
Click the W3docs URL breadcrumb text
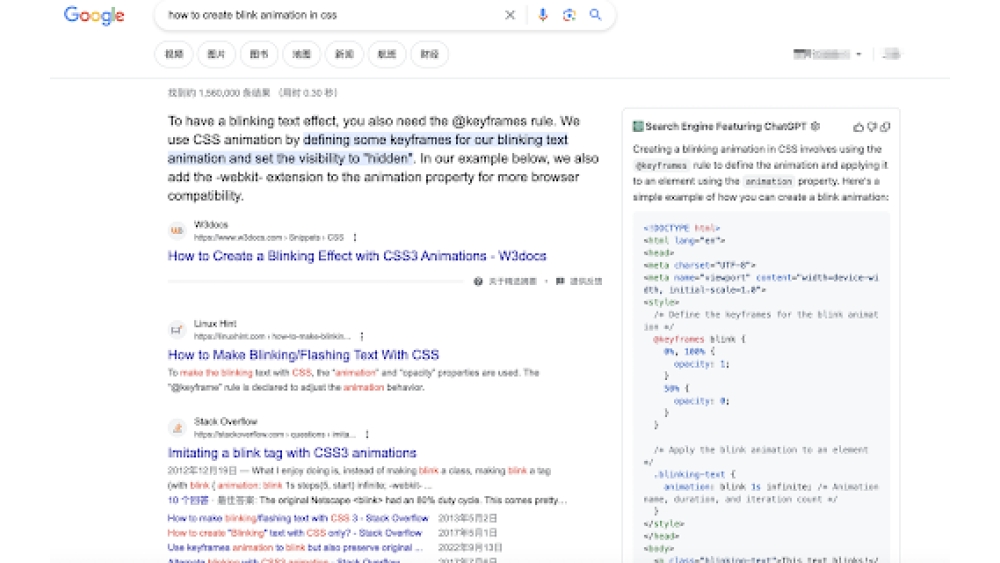(x=268, y=238)
